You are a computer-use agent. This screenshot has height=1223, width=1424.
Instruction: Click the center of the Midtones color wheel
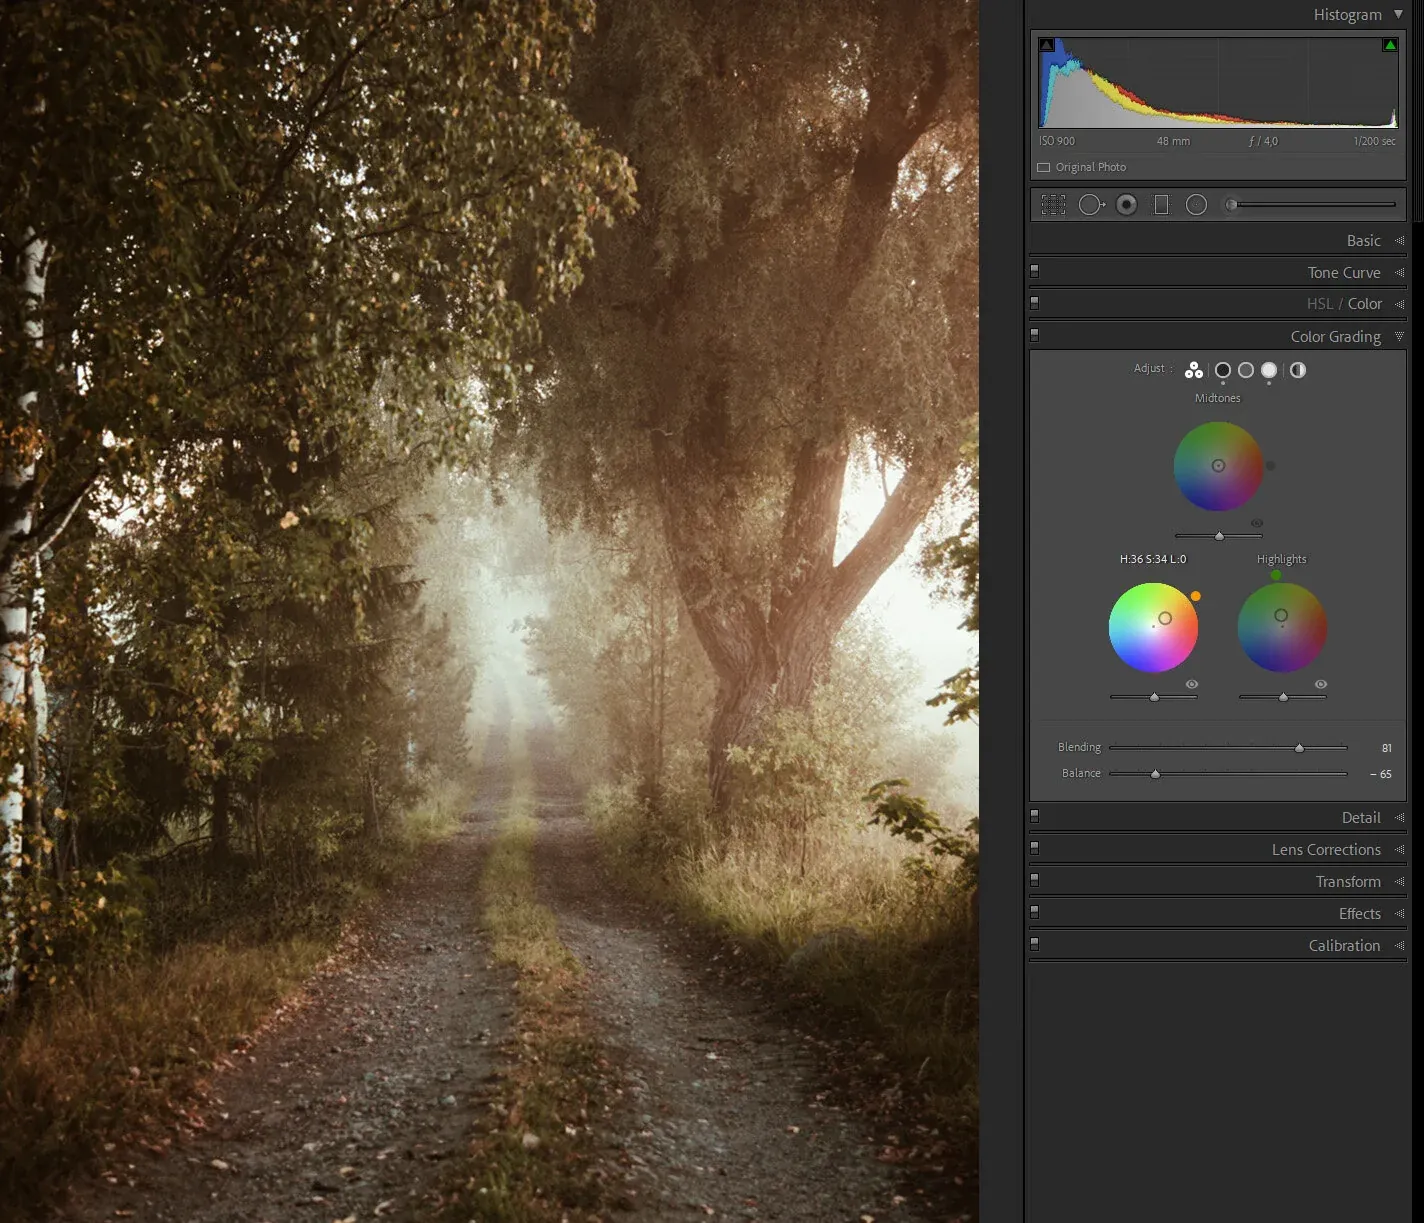[x=1218, y=466]
